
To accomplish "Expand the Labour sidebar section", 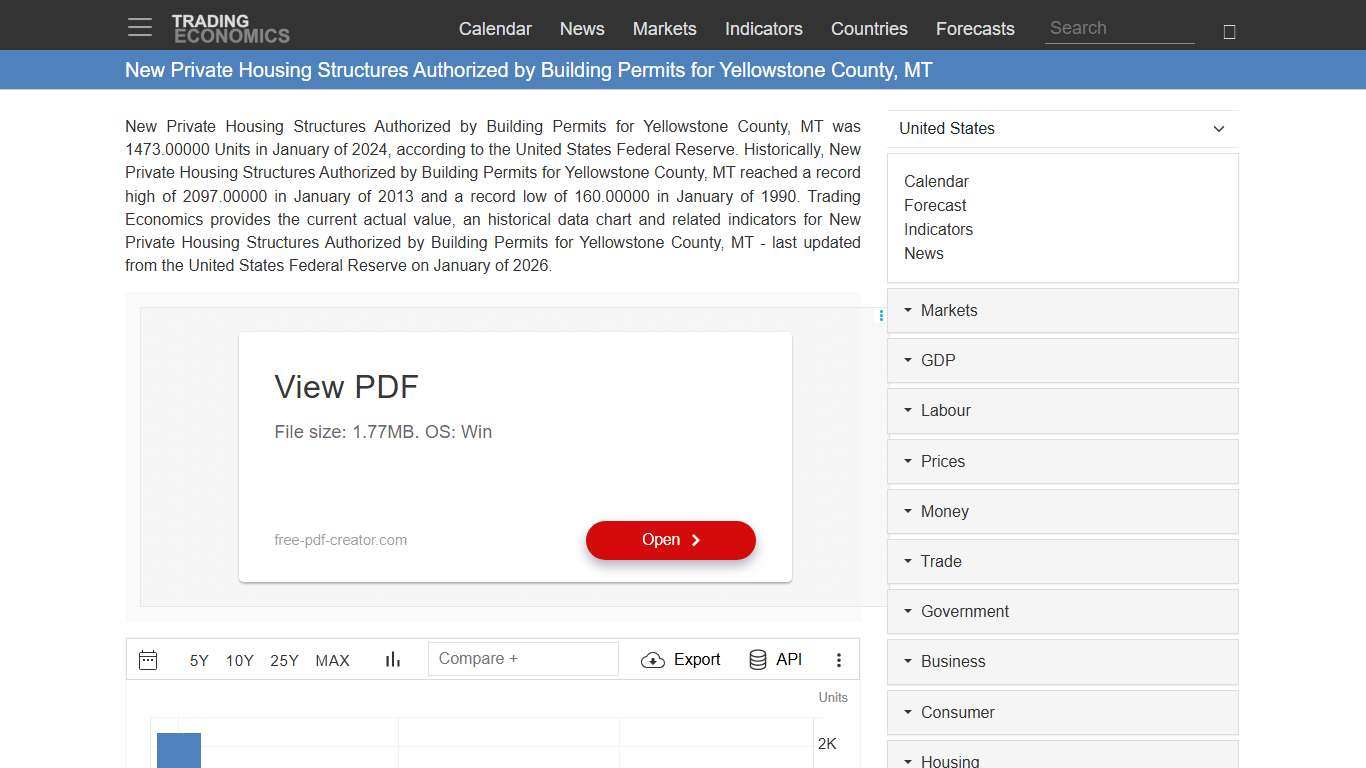I will tap(1062, 411).
